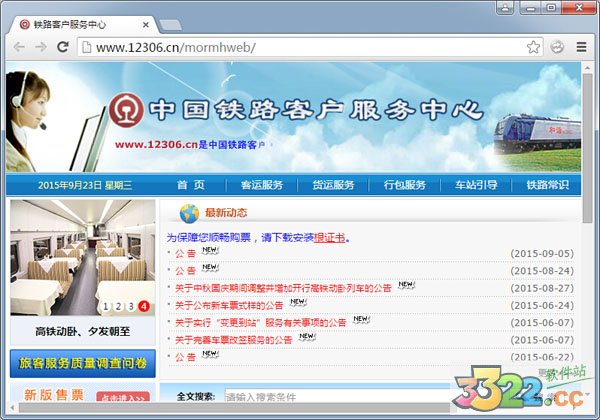
Task: Open the 铁路常识 navigation item
Action: (548, 185)
